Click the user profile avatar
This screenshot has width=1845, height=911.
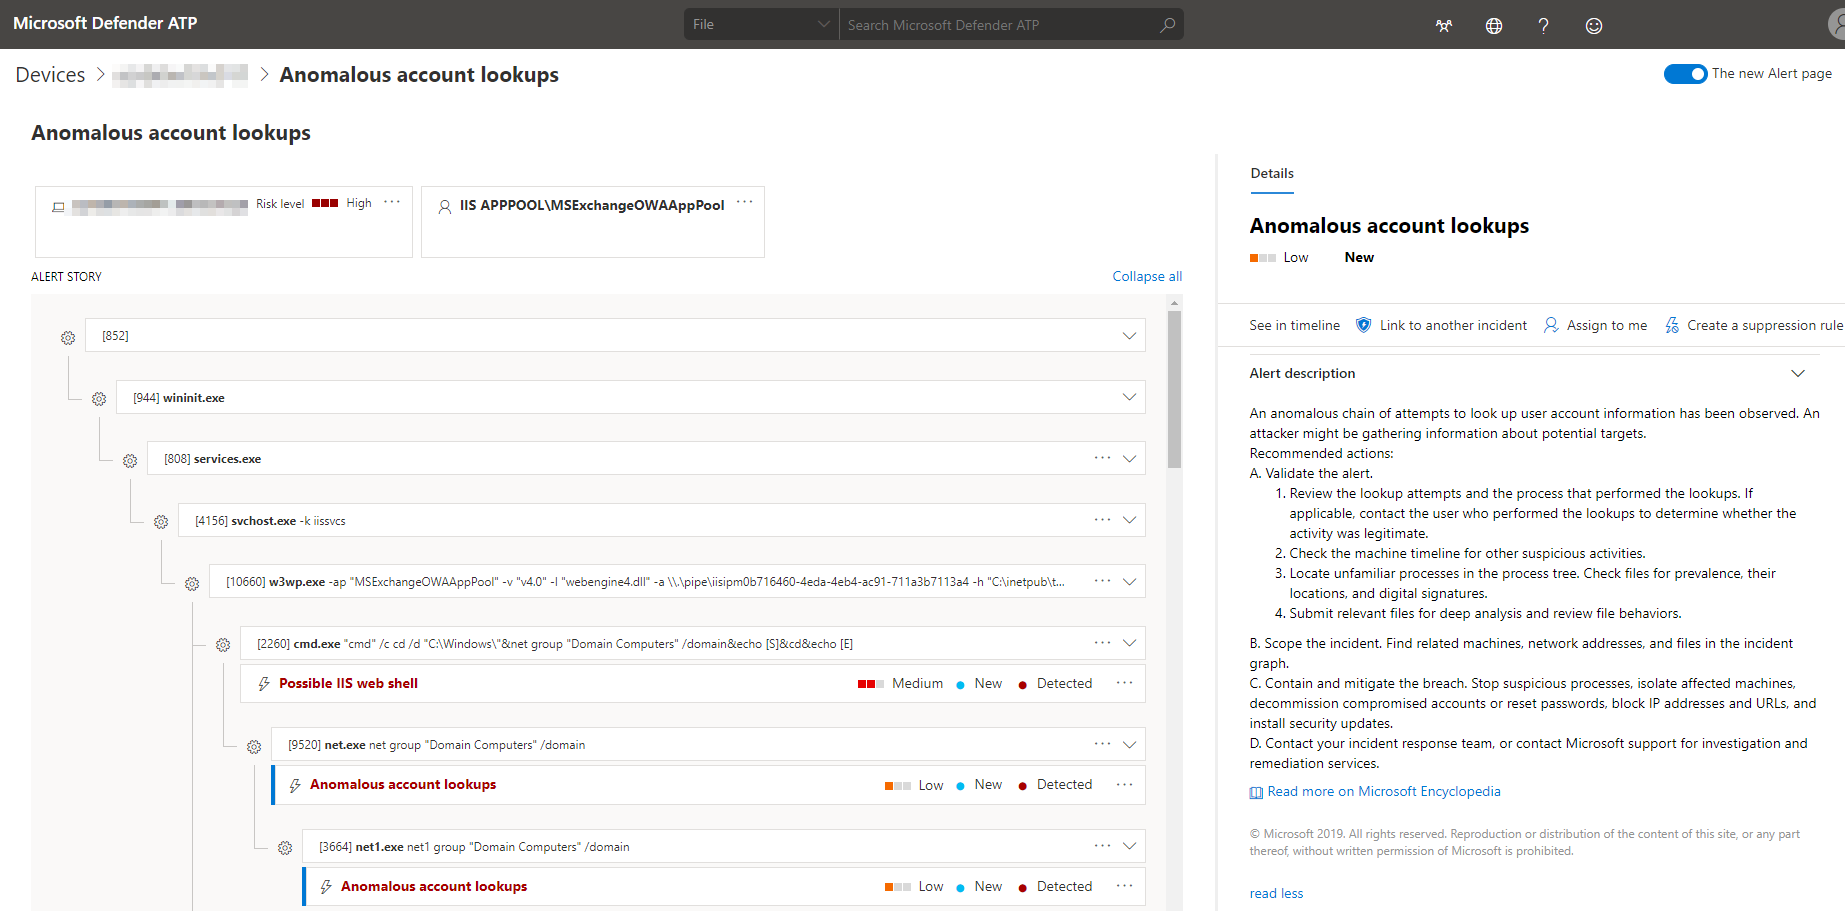[x=1834, y=25]
